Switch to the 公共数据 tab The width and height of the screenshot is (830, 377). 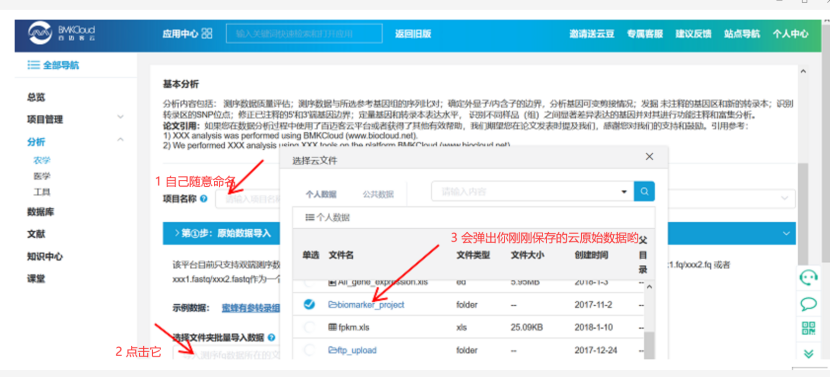click(378, 194)
